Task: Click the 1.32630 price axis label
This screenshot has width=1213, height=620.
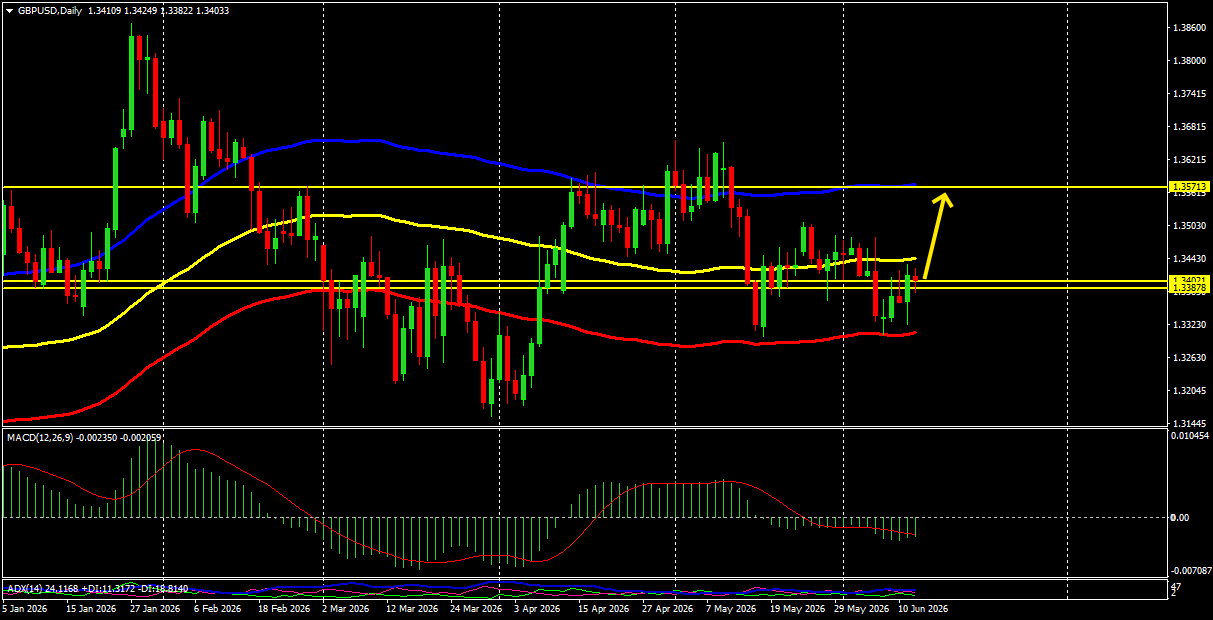Action: [x=1190, y=358]
